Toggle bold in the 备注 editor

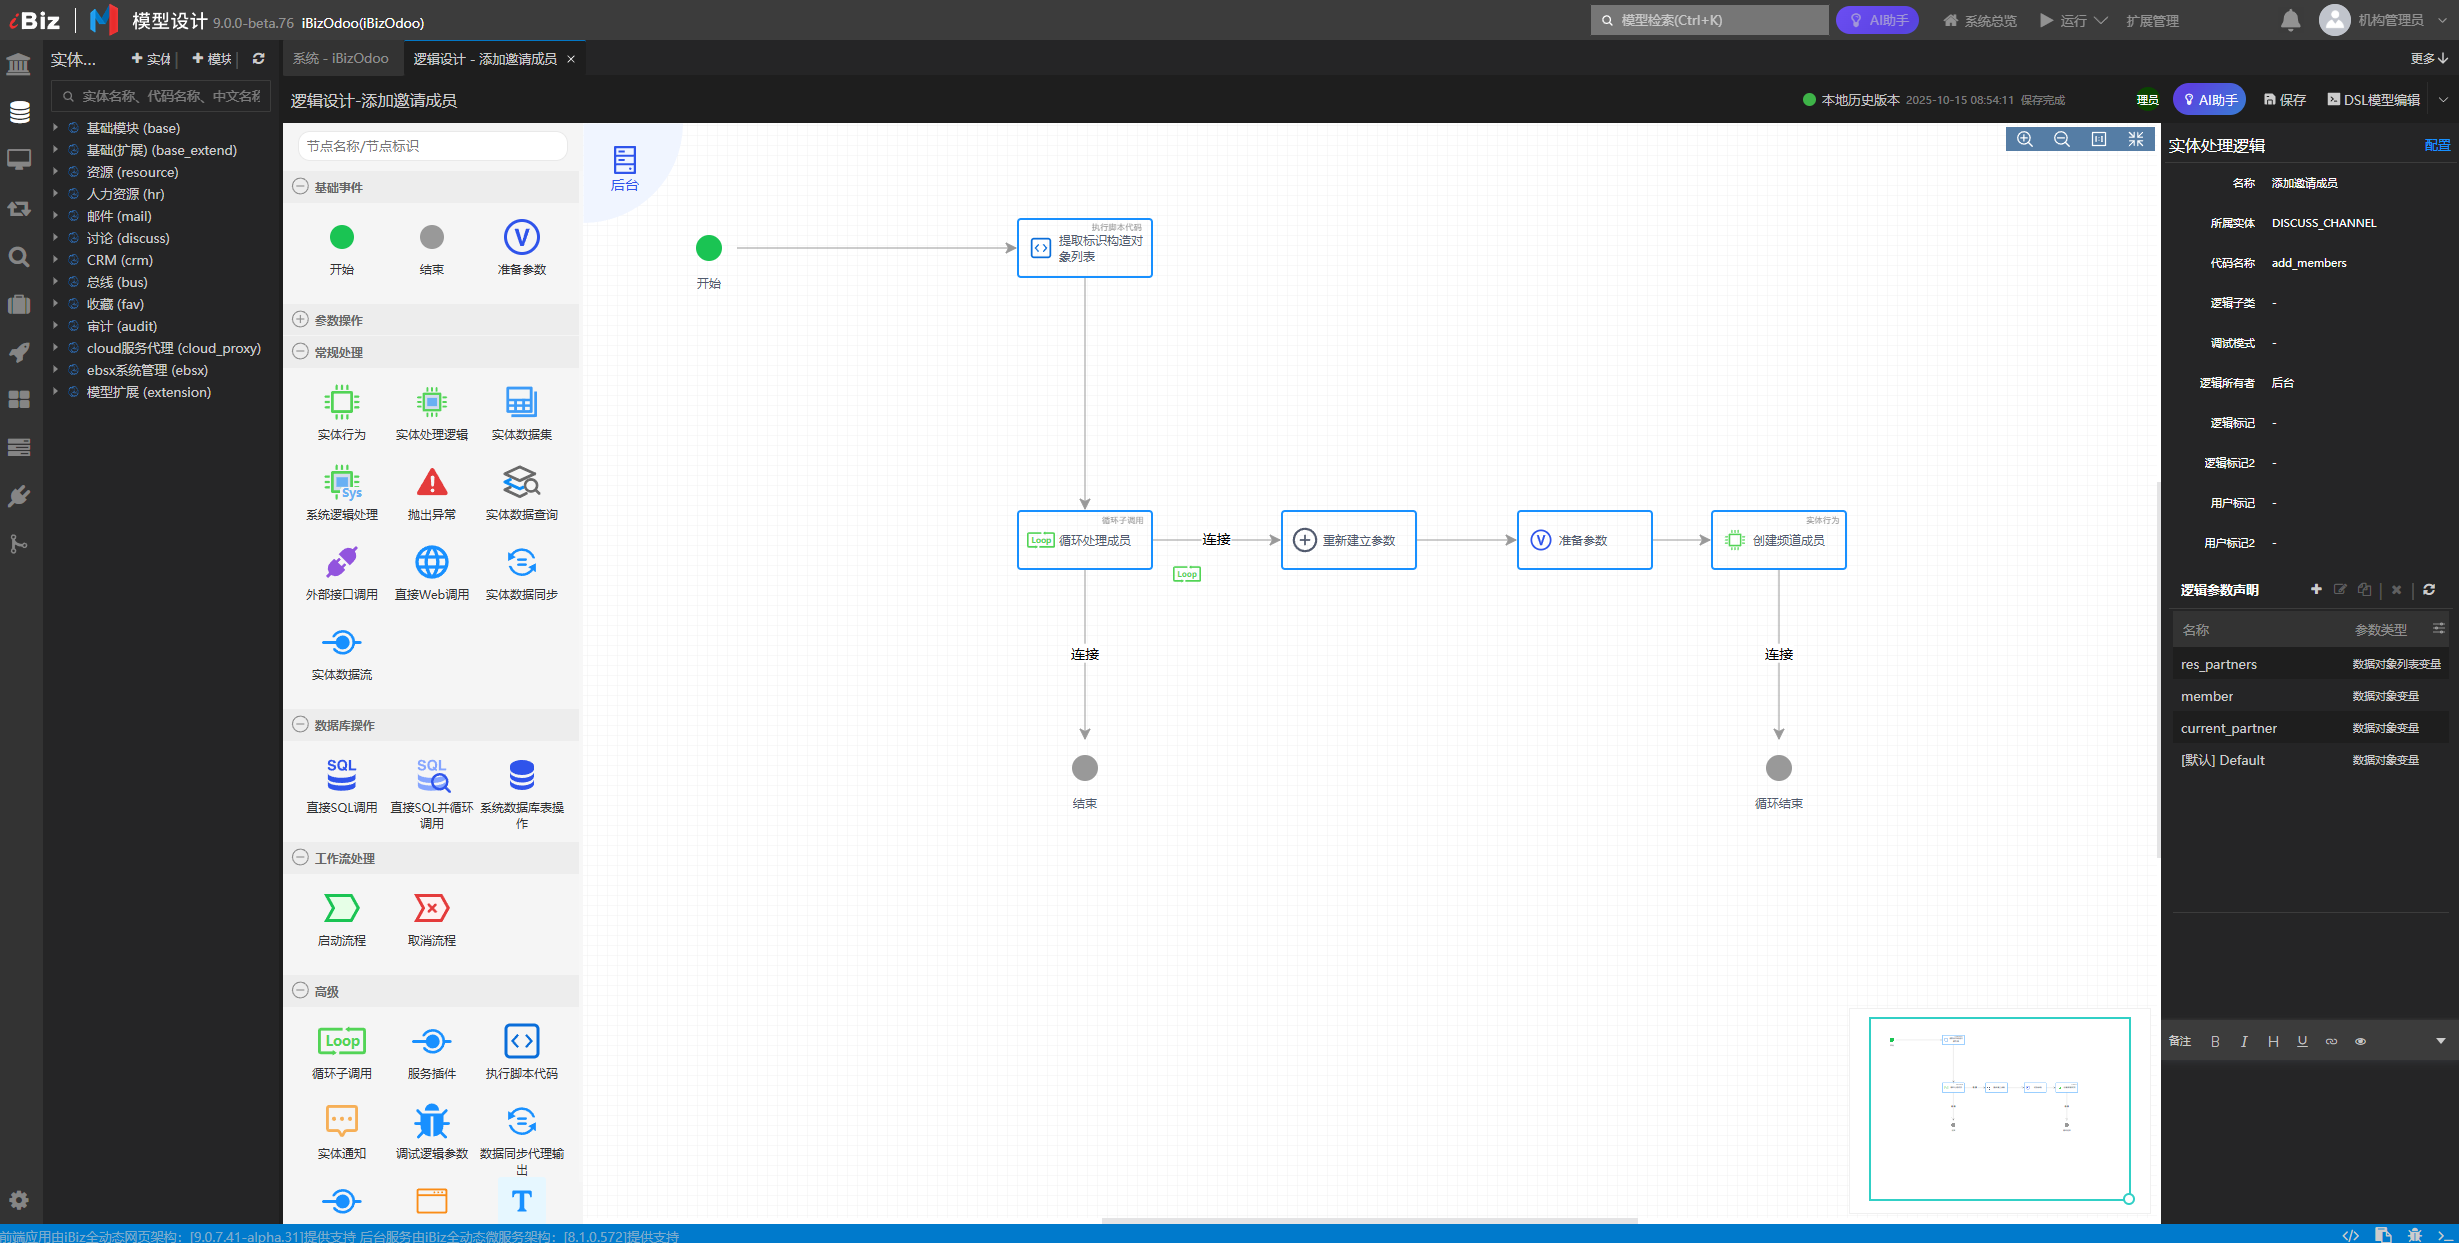[x=2215, y=1041]
